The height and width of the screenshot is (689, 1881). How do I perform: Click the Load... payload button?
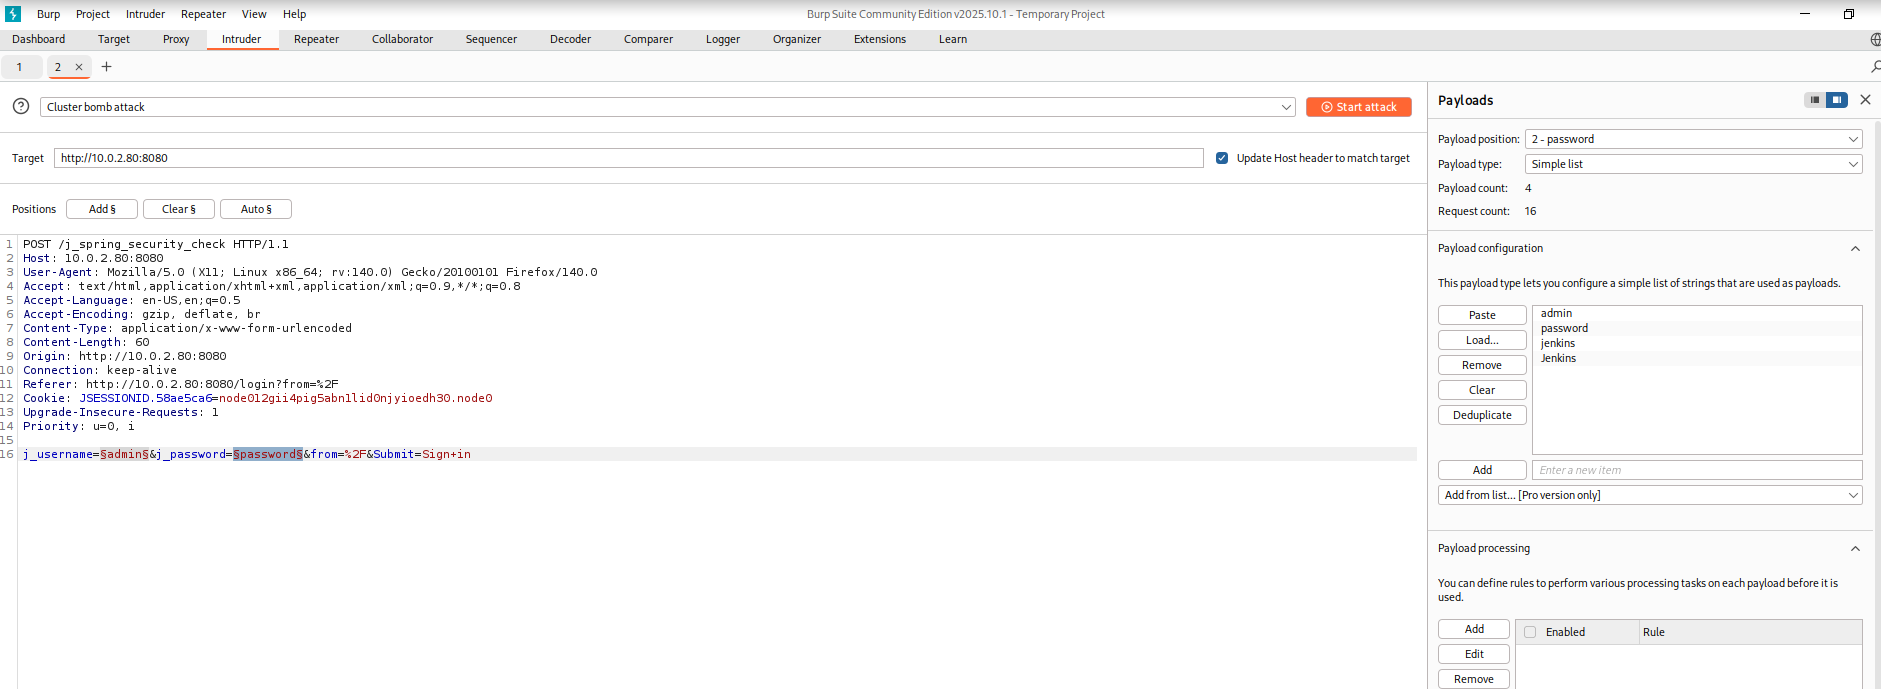(1482, 340)
